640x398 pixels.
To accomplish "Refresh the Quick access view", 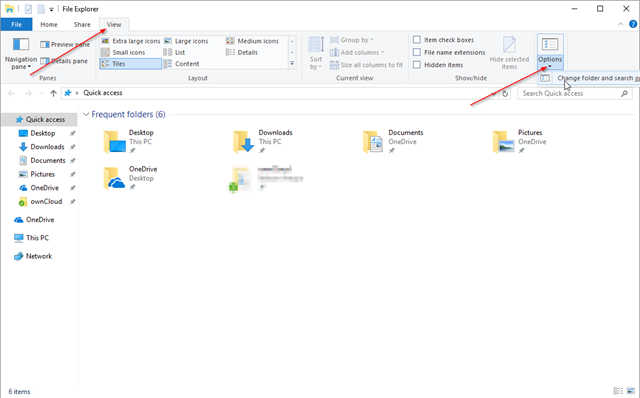I will tap(505, 93).
